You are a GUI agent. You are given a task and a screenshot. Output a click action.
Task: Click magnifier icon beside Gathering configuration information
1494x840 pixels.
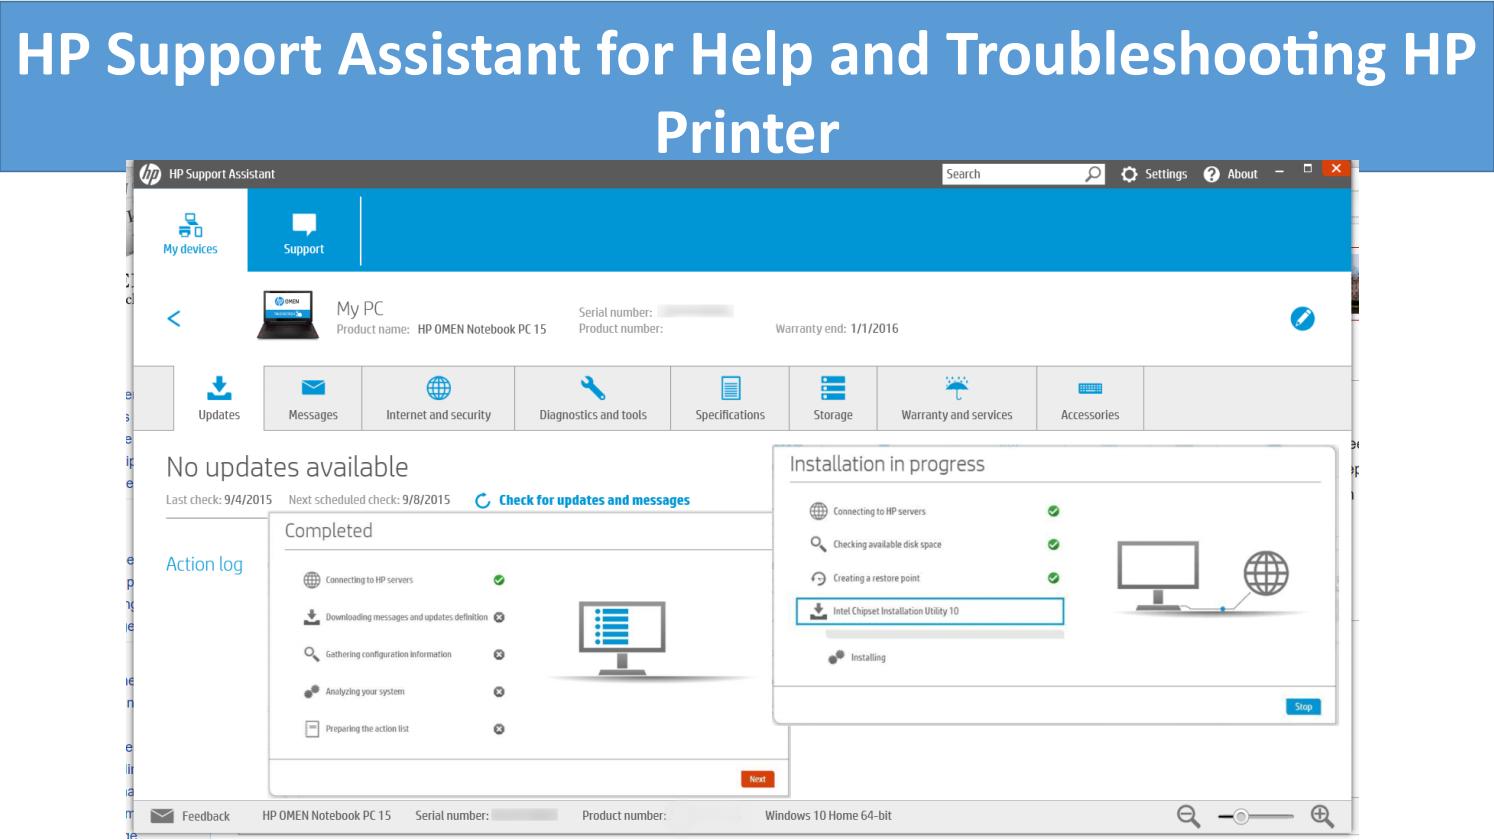click(312, 654)
